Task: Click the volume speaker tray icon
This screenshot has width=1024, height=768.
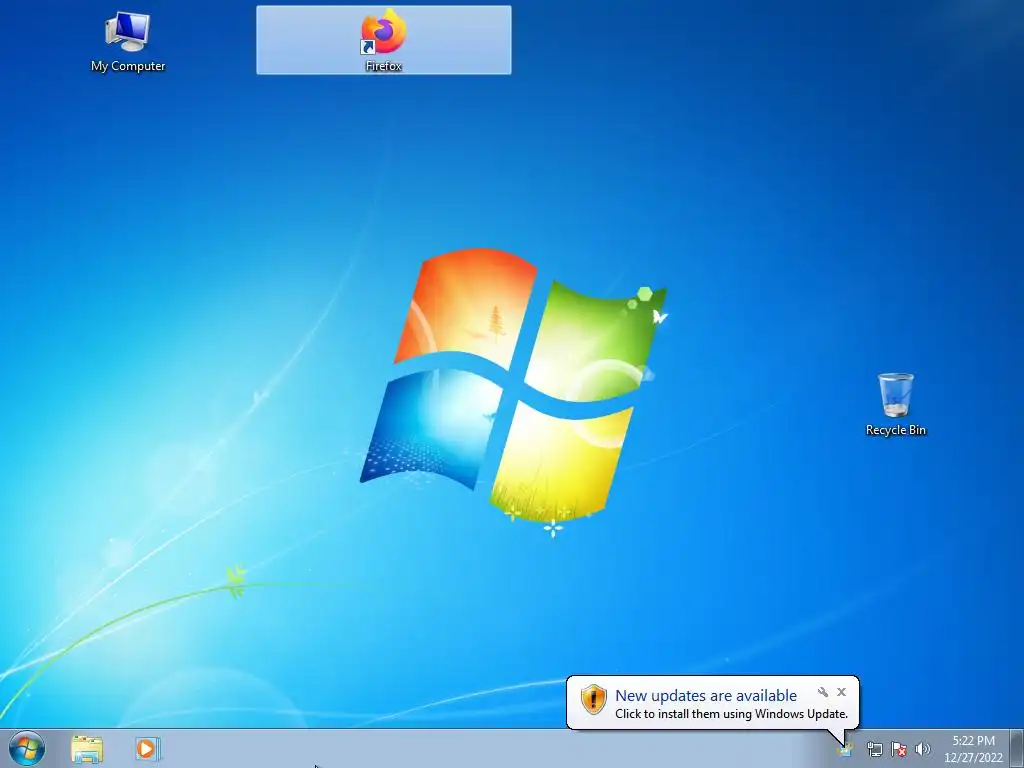Action: (x=923, y=749)
